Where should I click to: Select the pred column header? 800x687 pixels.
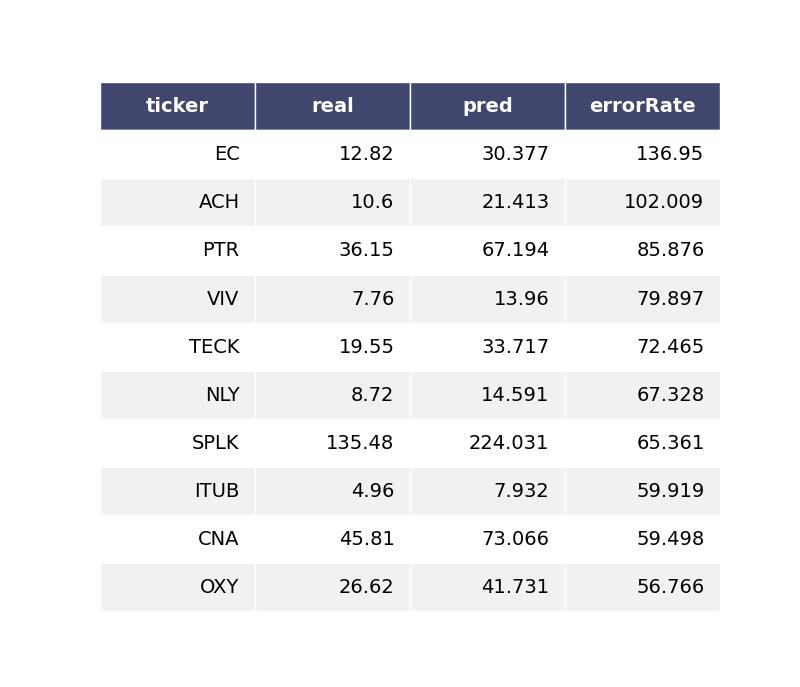tap(487, 106)
